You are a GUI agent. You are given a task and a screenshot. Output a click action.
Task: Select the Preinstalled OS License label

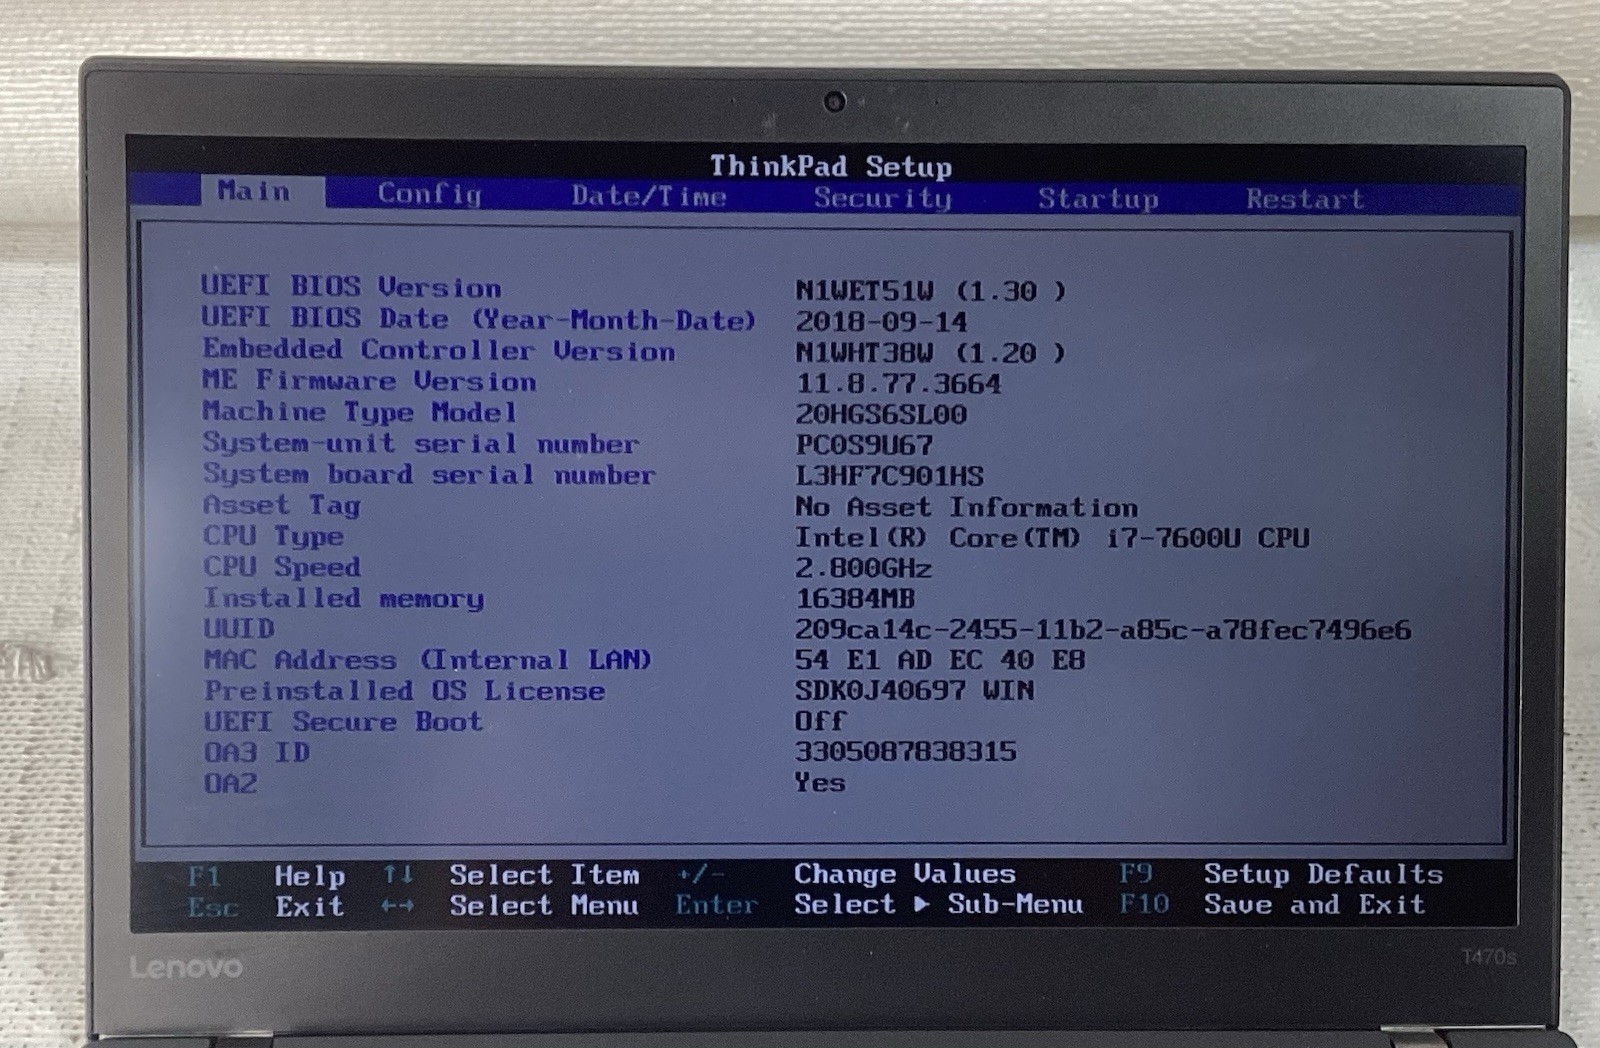pyautogui.click(x=405, y=691)
